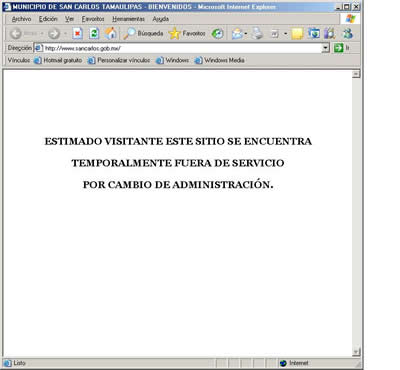Viewport: 400px width, 370px height.
Task: Open the Hotmail gratuito link
Action: tap(58, 60)
